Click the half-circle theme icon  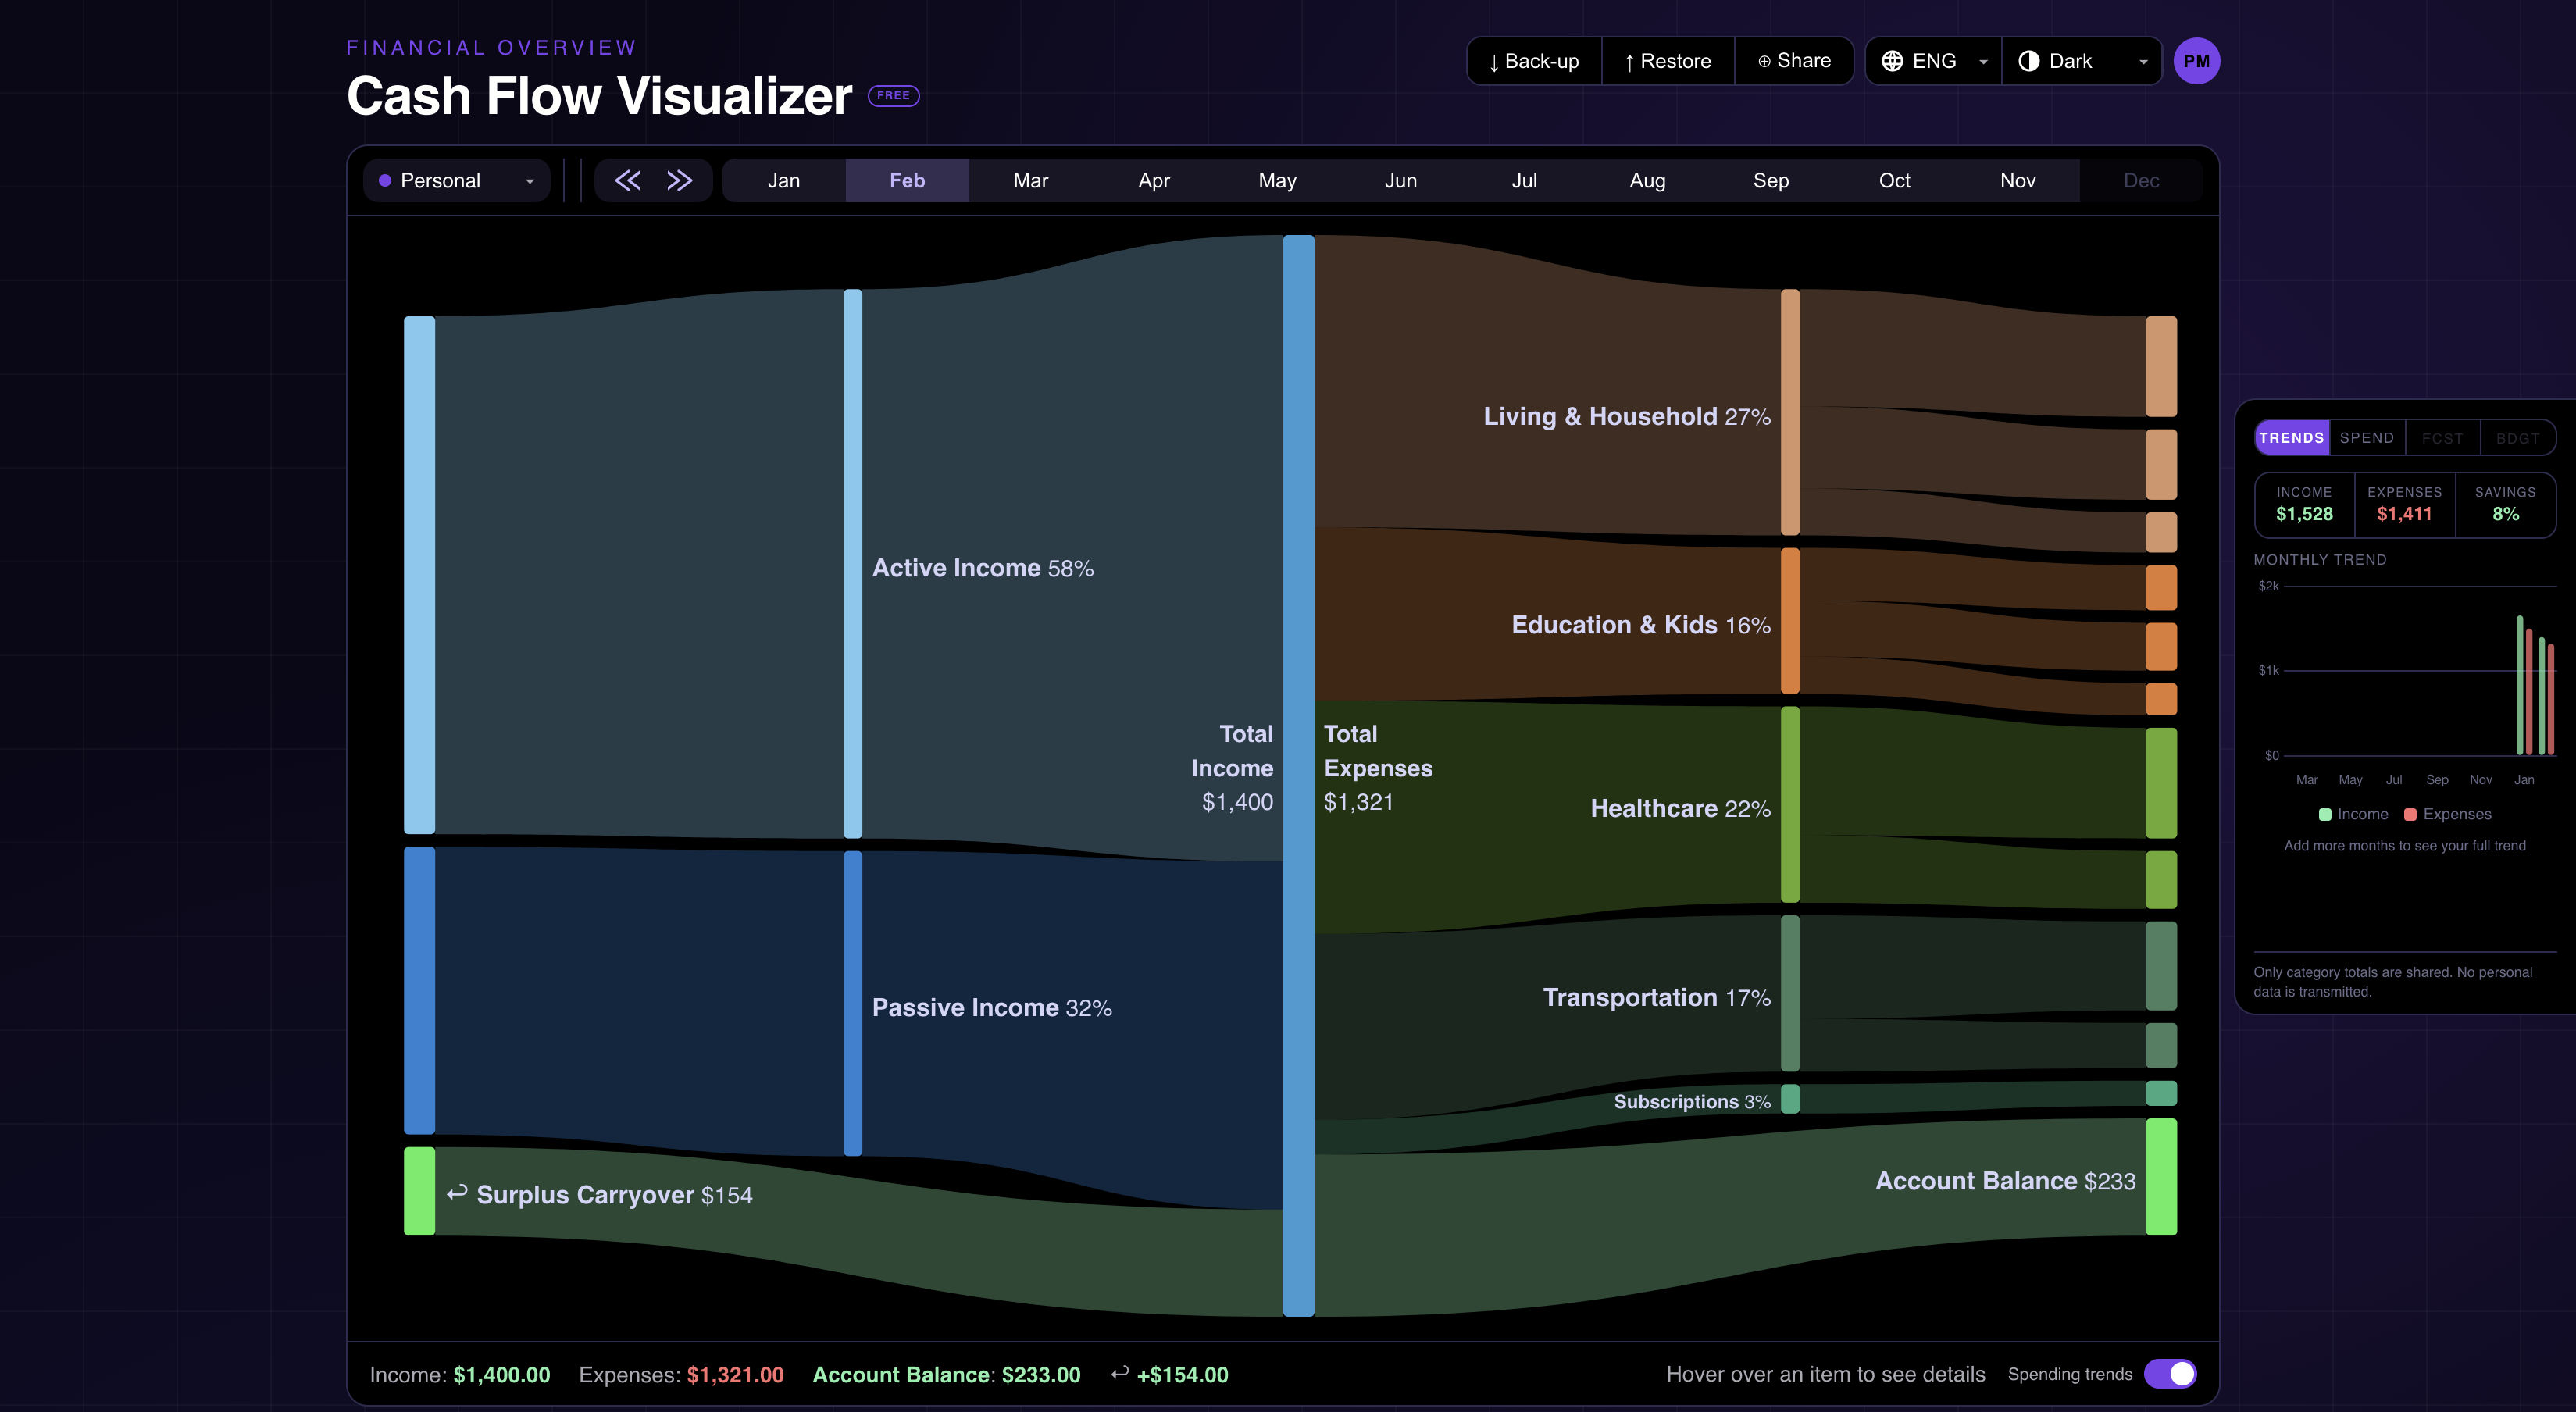(2028, 61)
